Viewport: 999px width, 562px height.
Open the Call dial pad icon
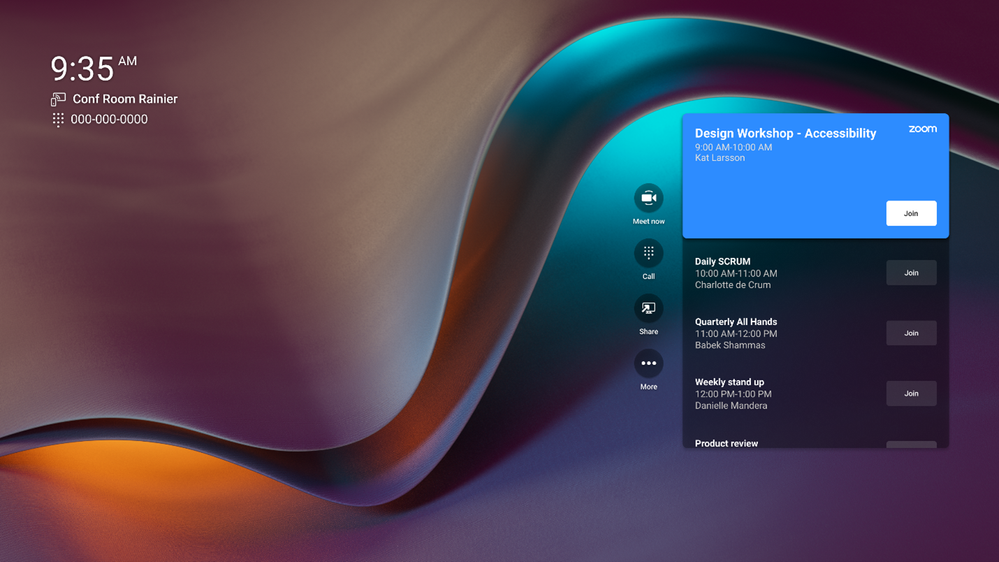(649, 253)
